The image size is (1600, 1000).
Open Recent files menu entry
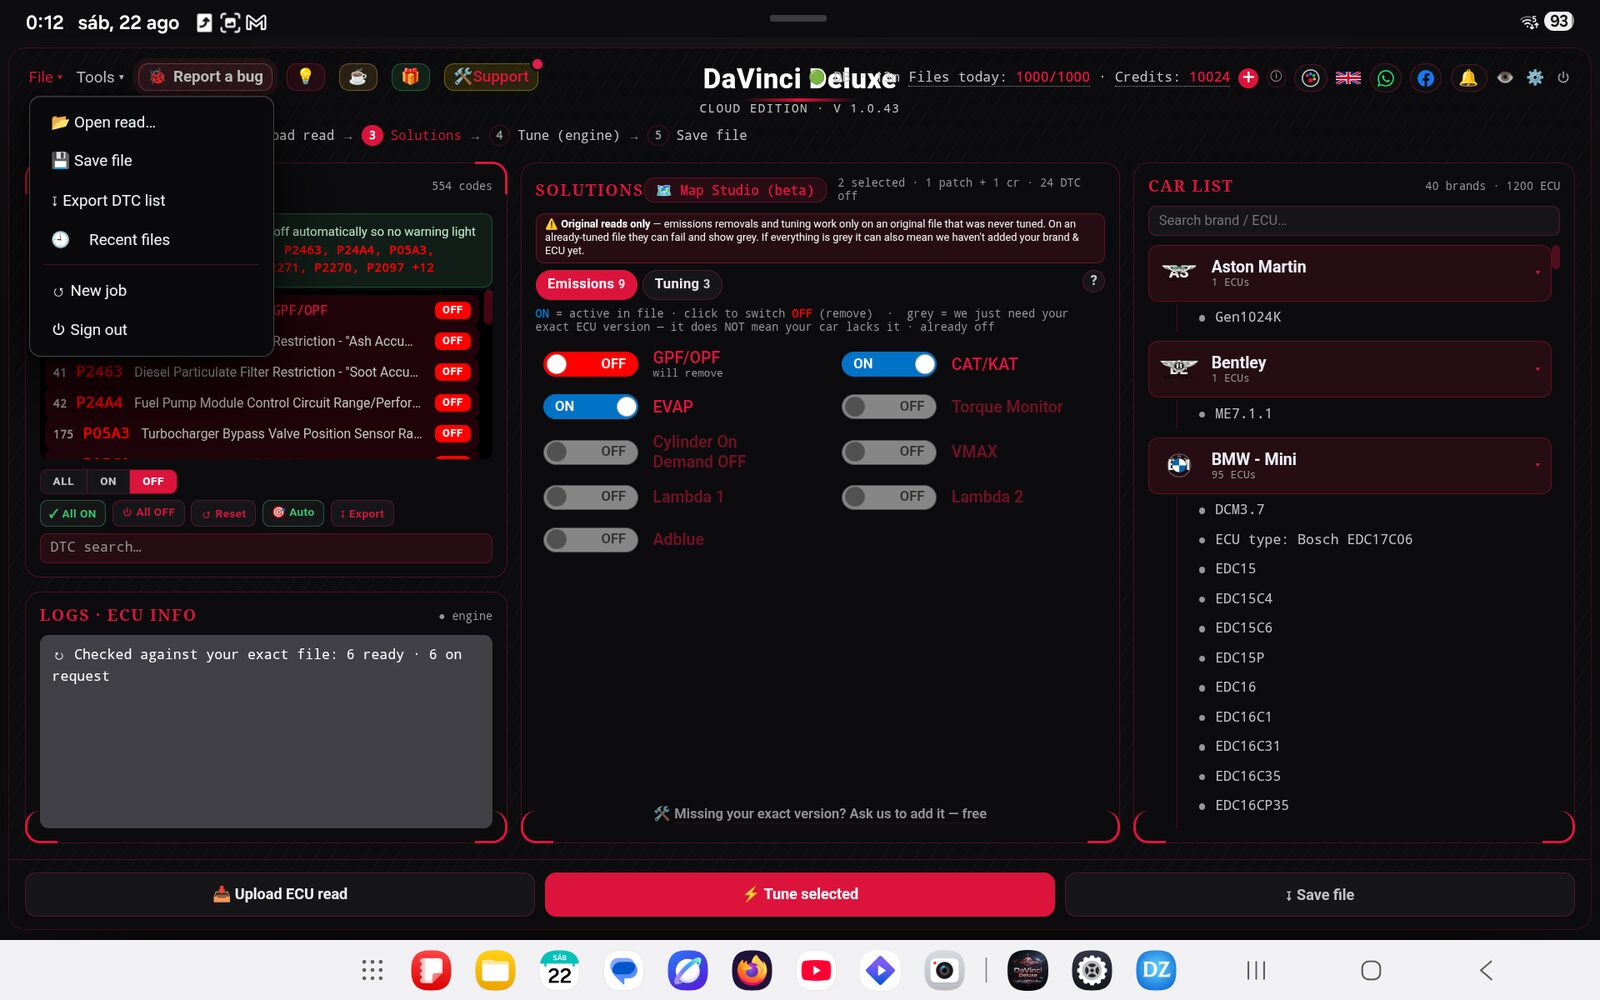[151, 240]
